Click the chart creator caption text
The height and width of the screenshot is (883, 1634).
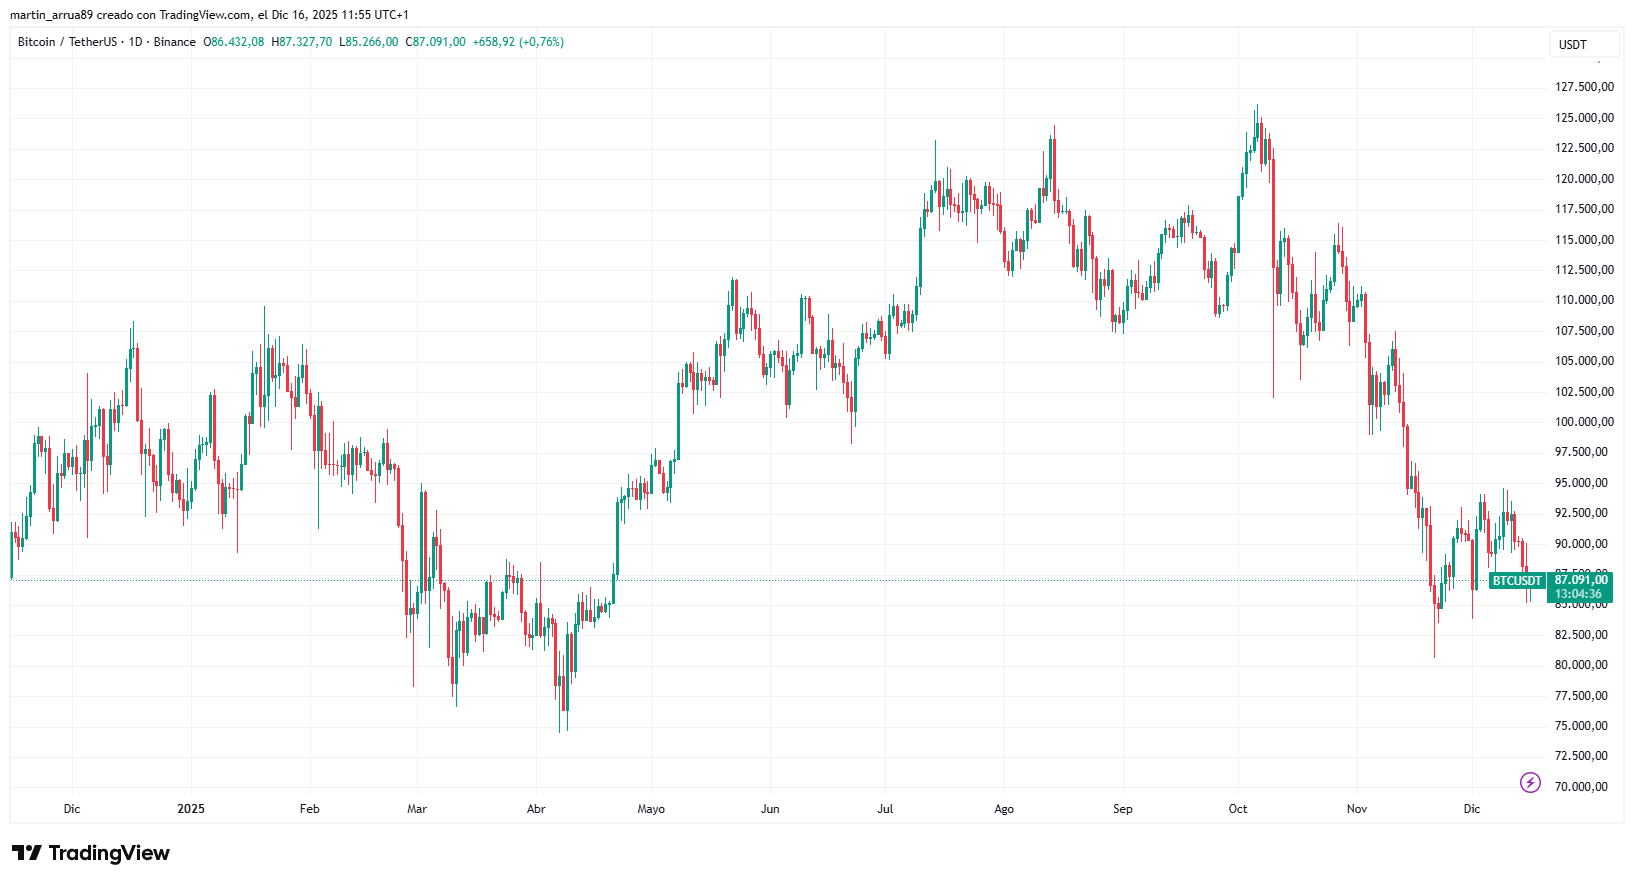pyautogui.click(x=209, y=15)
